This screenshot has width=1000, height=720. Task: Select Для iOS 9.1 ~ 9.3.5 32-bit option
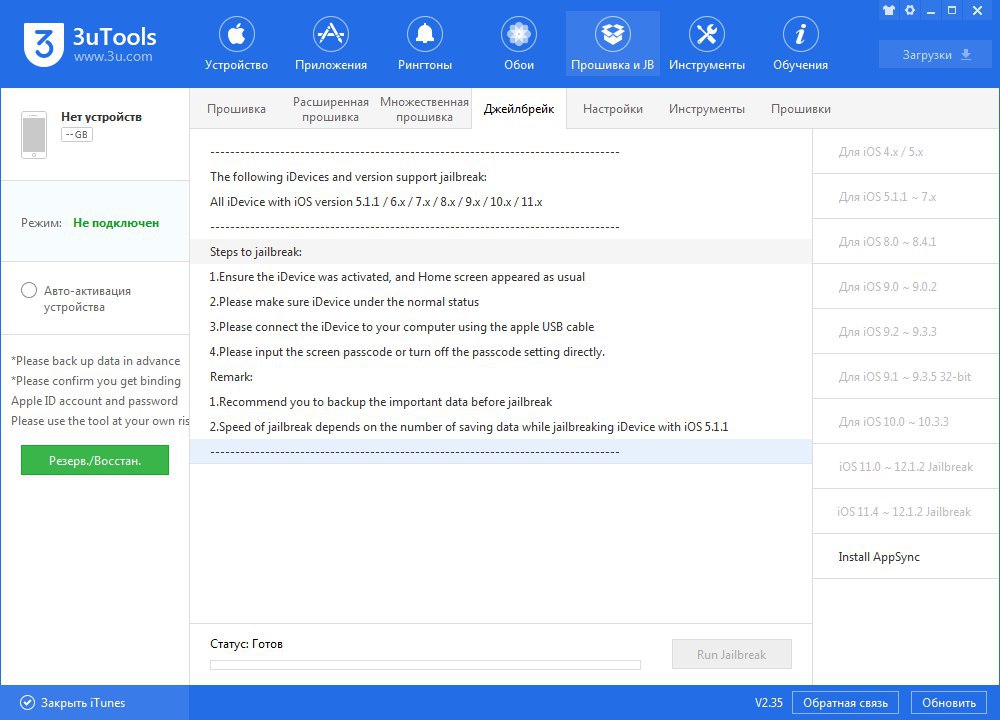click(x=906, y=376)
